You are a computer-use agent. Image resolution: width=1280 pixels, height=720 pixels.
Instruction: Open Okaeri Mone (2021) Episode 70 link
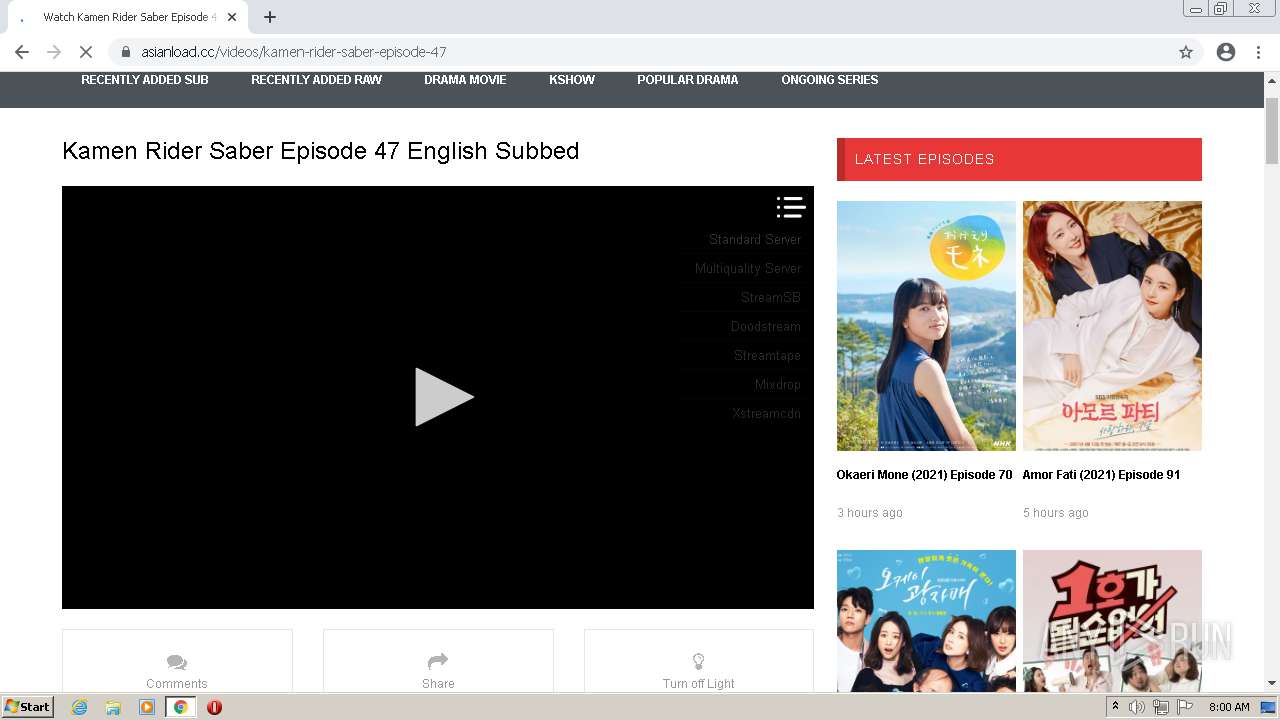click(x=924, y=475)
